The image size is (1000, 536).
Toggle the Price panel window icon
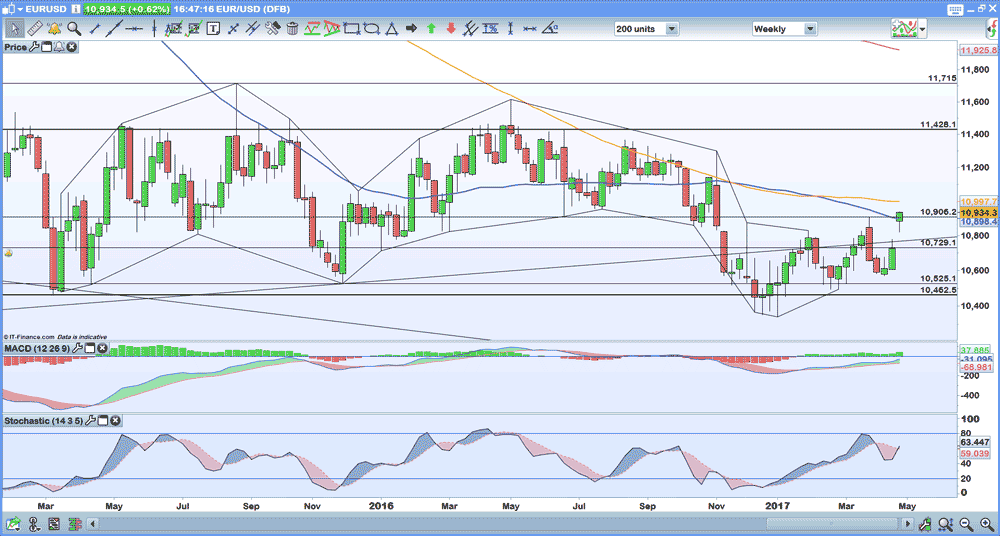(47, 47)
